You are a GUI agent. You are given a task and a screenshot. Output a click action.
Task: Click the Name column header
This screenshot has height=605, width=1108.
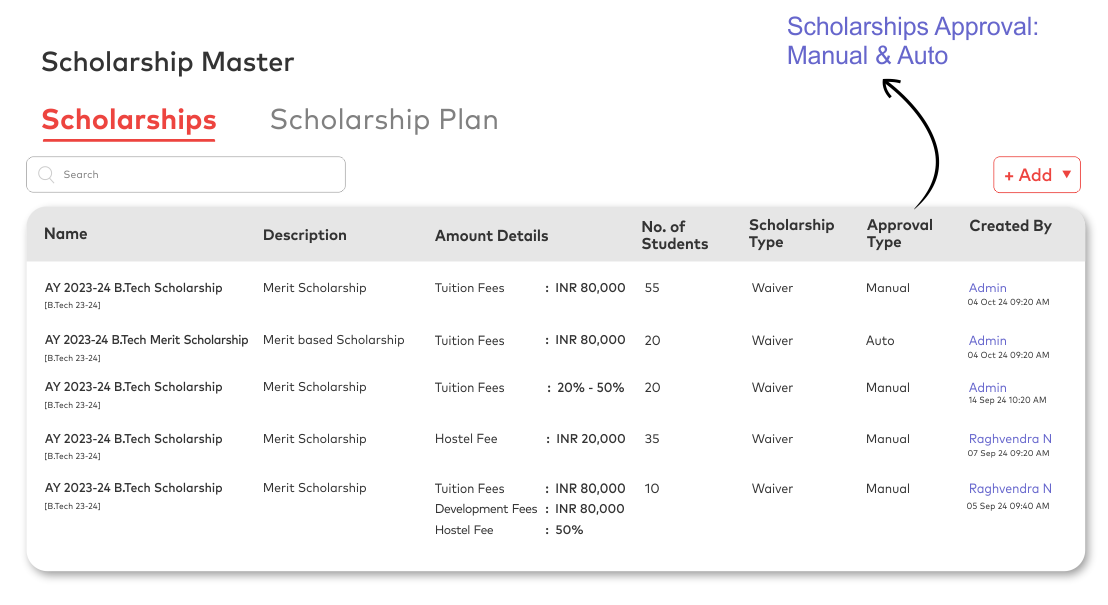66,234
